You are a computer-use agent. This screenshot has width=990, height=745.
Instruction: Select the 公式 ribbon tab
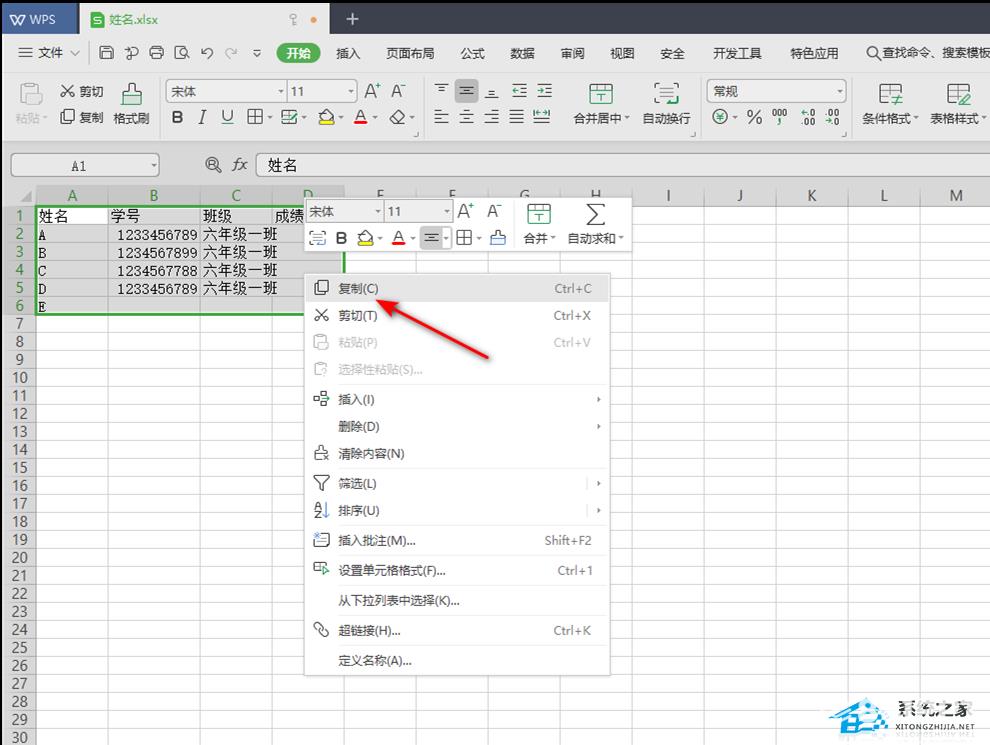[x=472, y=53]
